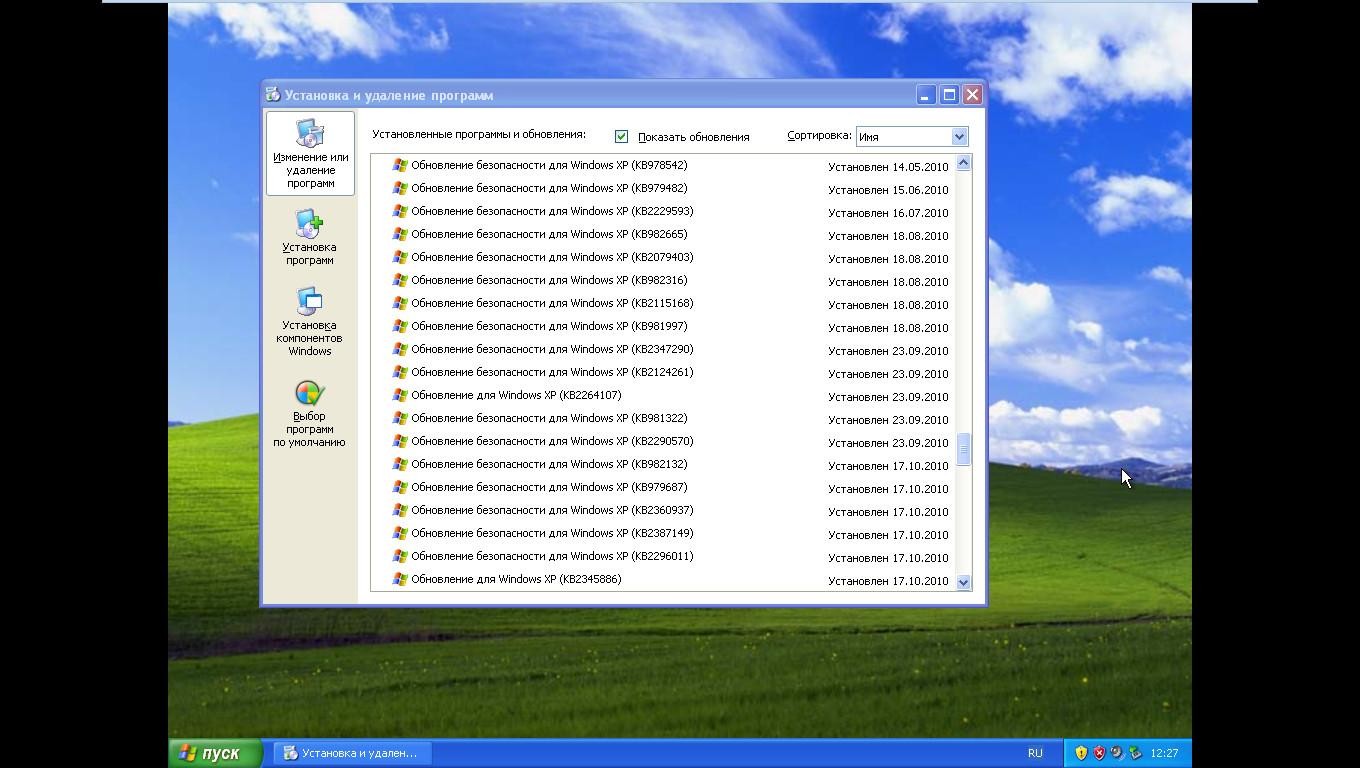The height and width of the screenshot is (768, 1360).
Task: Click the Windows flag icon beside KB2347290
Action: point(400,349)
